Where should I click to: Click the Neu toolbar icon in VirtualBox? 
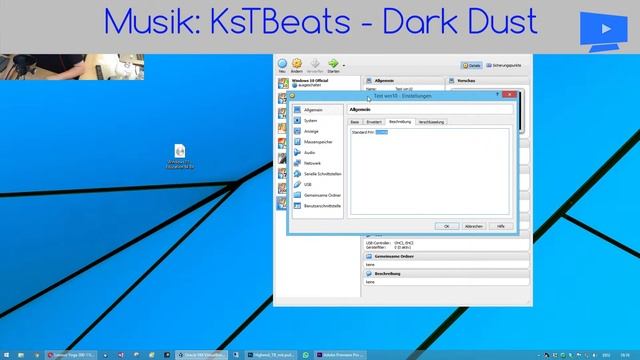tap(282, 64)
